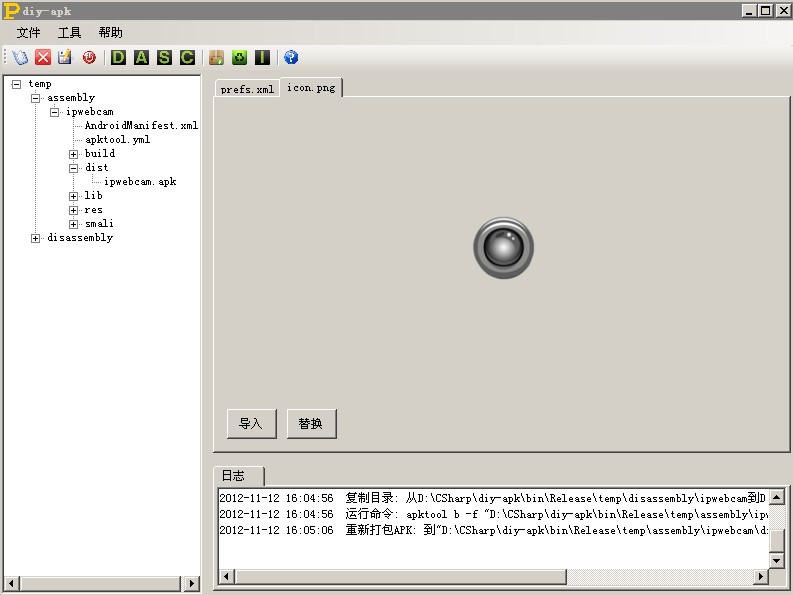Click the green D toolbar button
The height and width of the screenshot is (595, 793).
coord(119,58)
